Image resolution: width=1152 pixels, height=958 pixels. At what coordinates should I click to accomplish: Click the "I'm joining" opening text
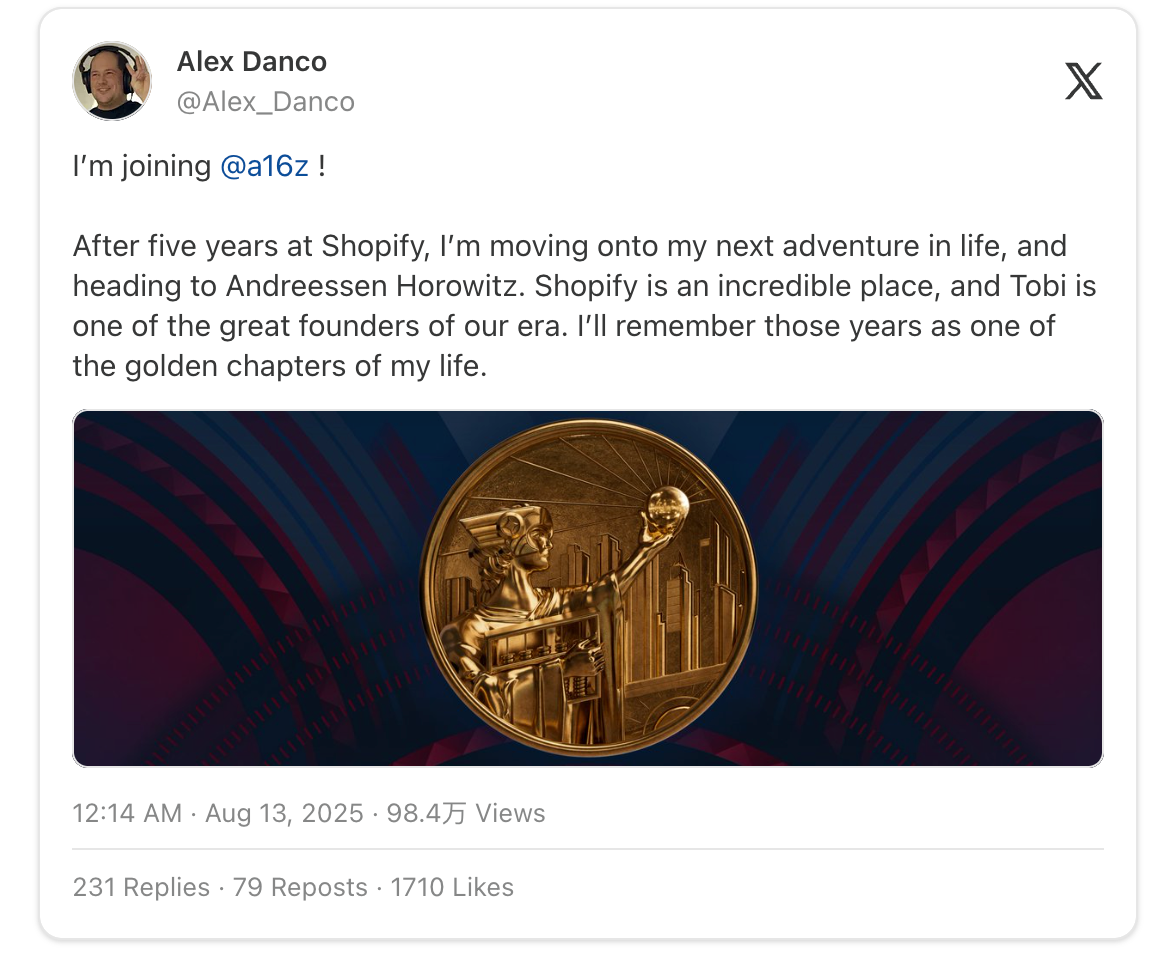141,166
